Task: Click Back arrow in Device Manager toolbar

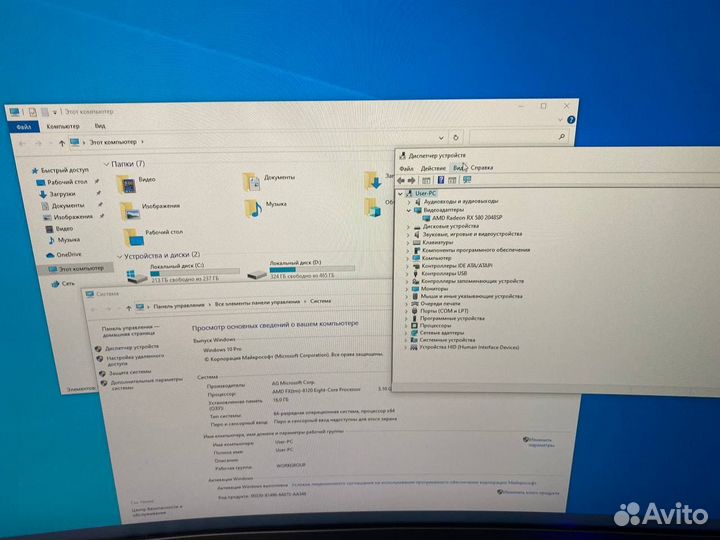Action: click(x=403, y=181)
